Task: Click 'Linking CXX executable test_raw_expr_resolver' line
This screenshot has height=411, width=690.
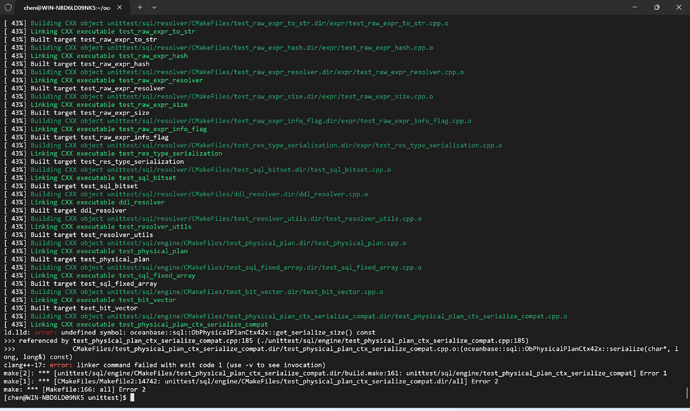Action: (103, 81)
